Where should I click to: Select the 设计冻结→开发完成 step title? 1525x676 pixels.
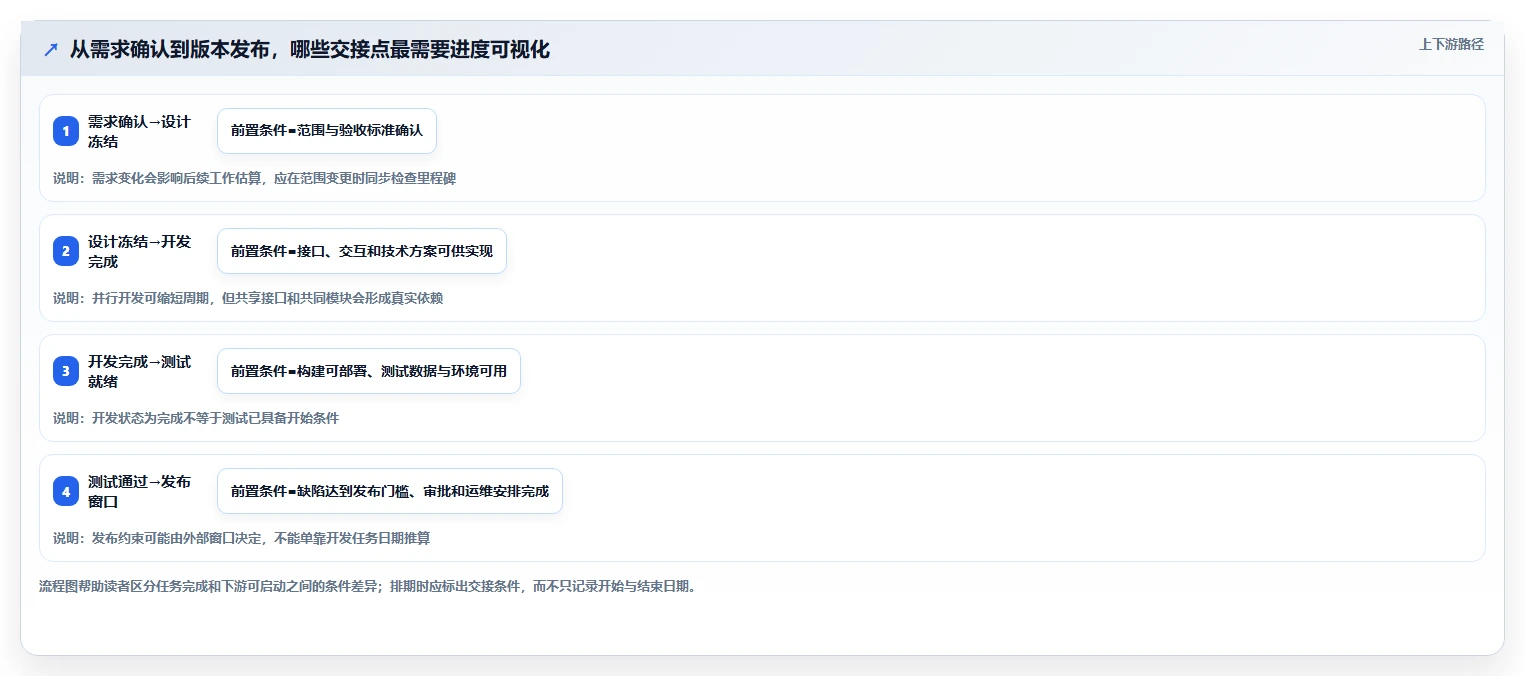pos(139,251)
